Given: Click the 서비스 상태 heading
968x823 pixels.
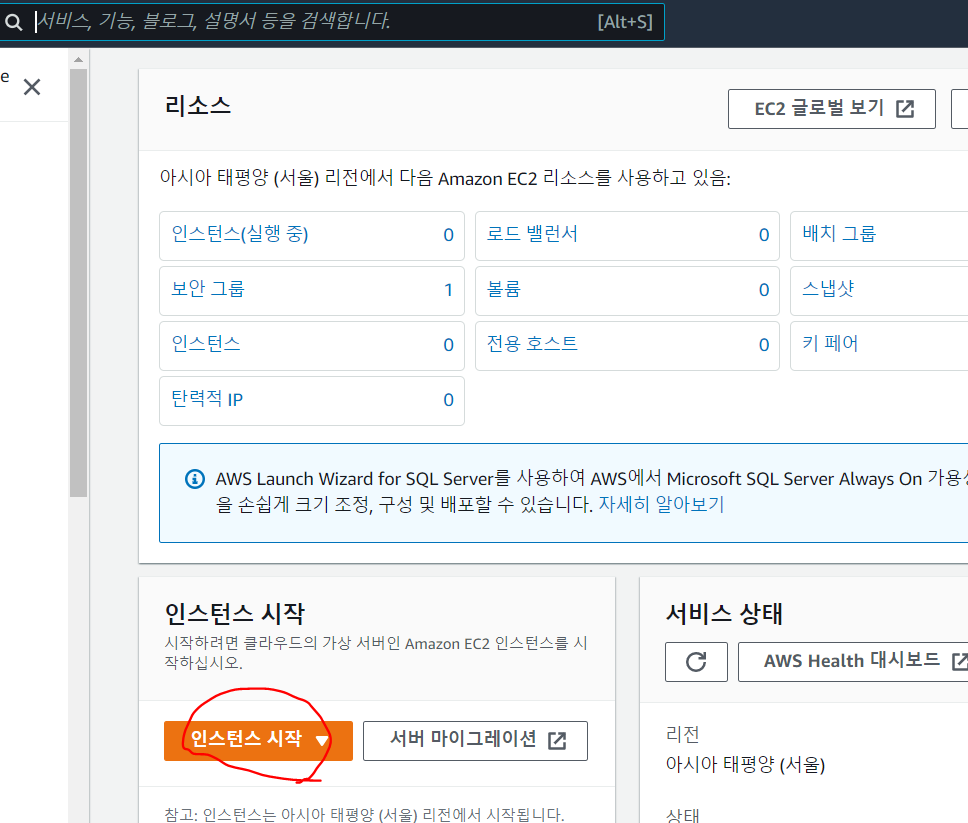Looking at the screenshot, I should click(x=724, y=614).
